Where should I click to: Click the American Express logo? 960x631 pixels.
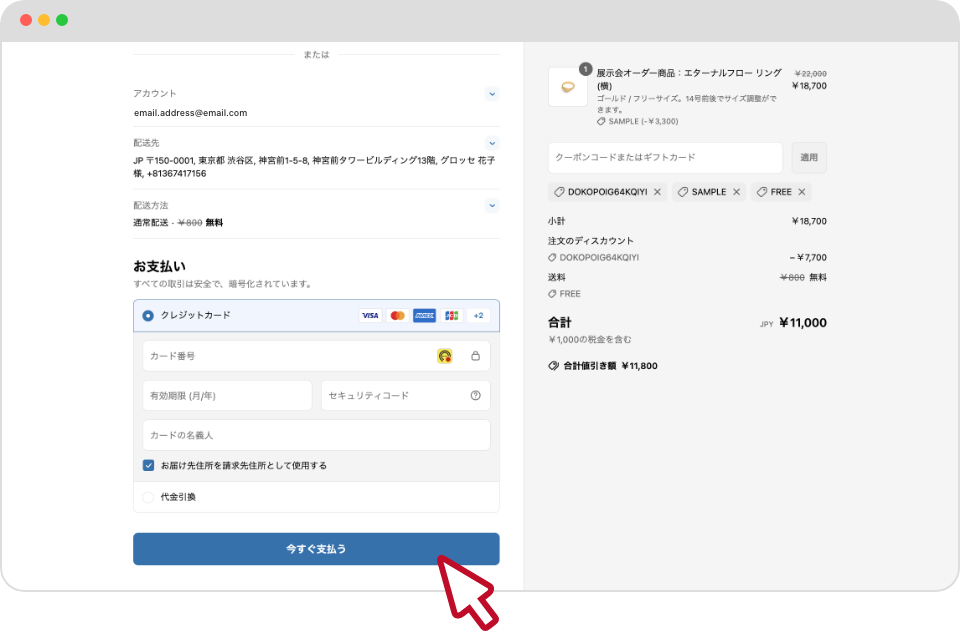[424, 316]
